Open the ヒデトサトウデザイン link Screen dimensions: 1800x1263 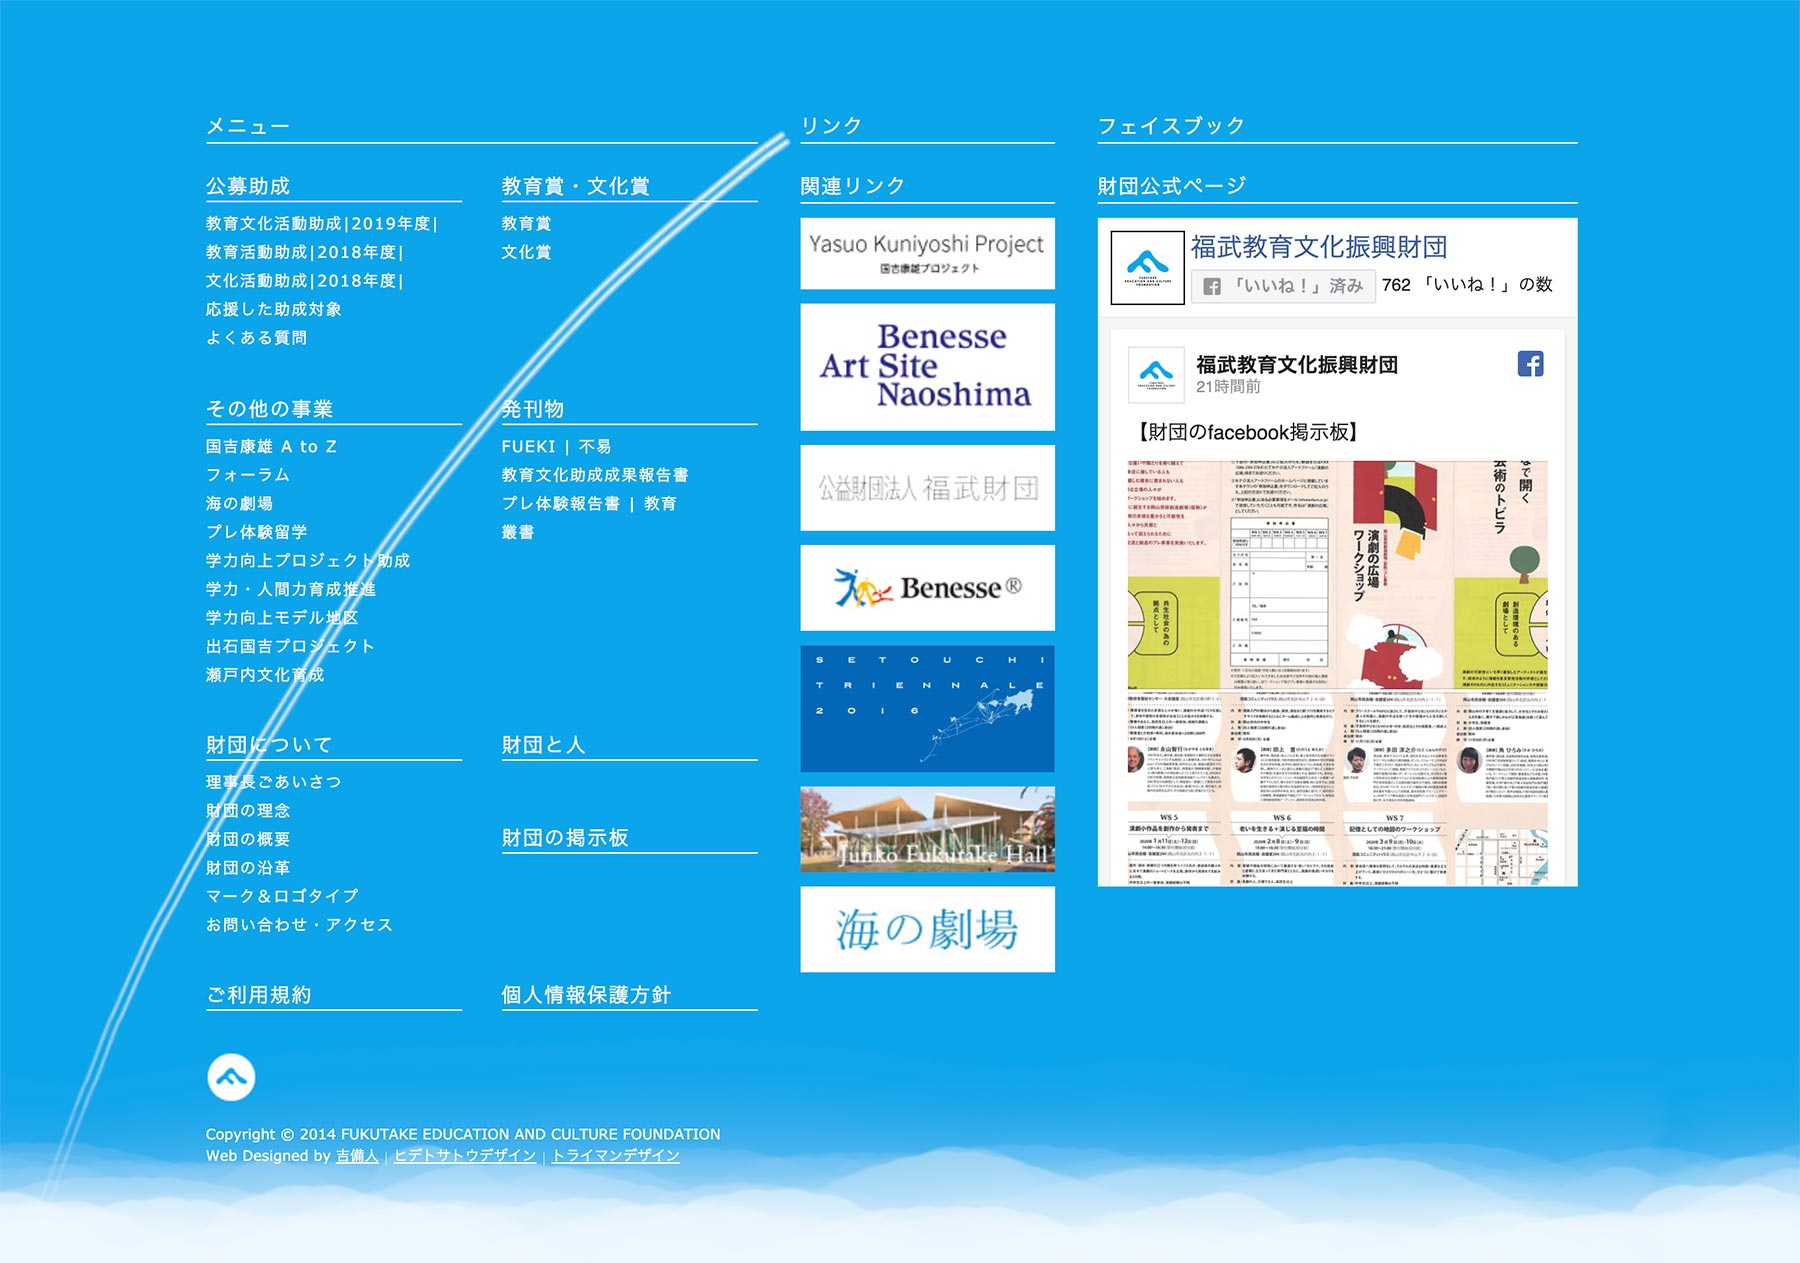click(465, 1156)
